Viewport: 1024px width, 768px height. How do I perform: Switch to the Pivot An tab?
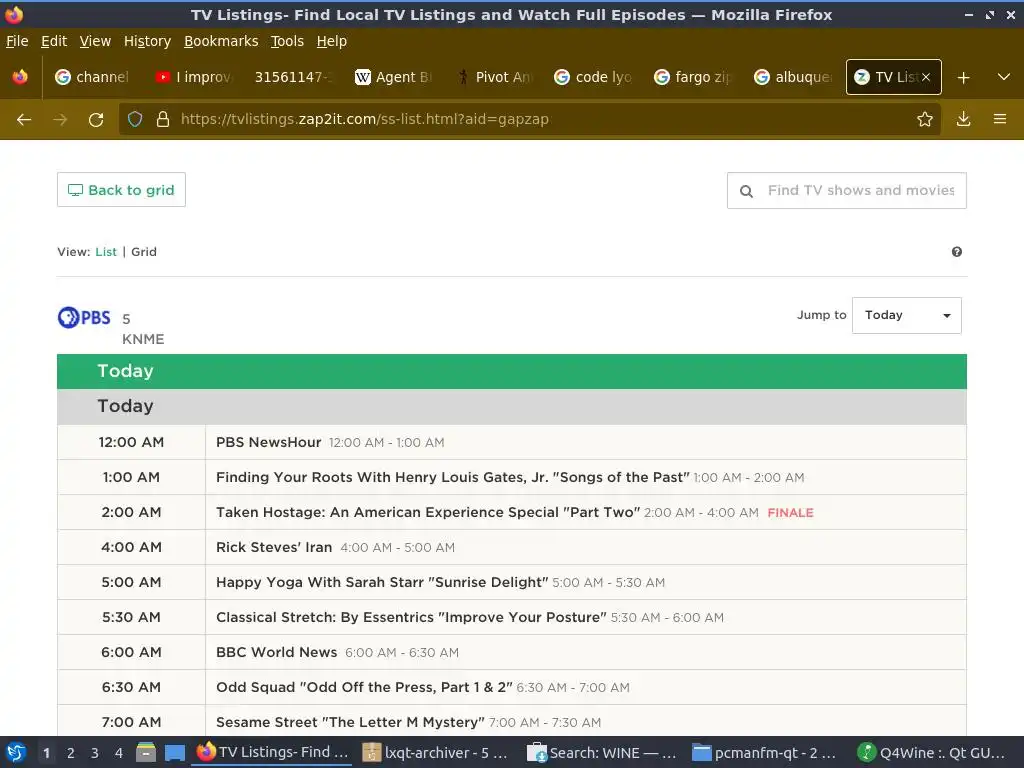492,77
